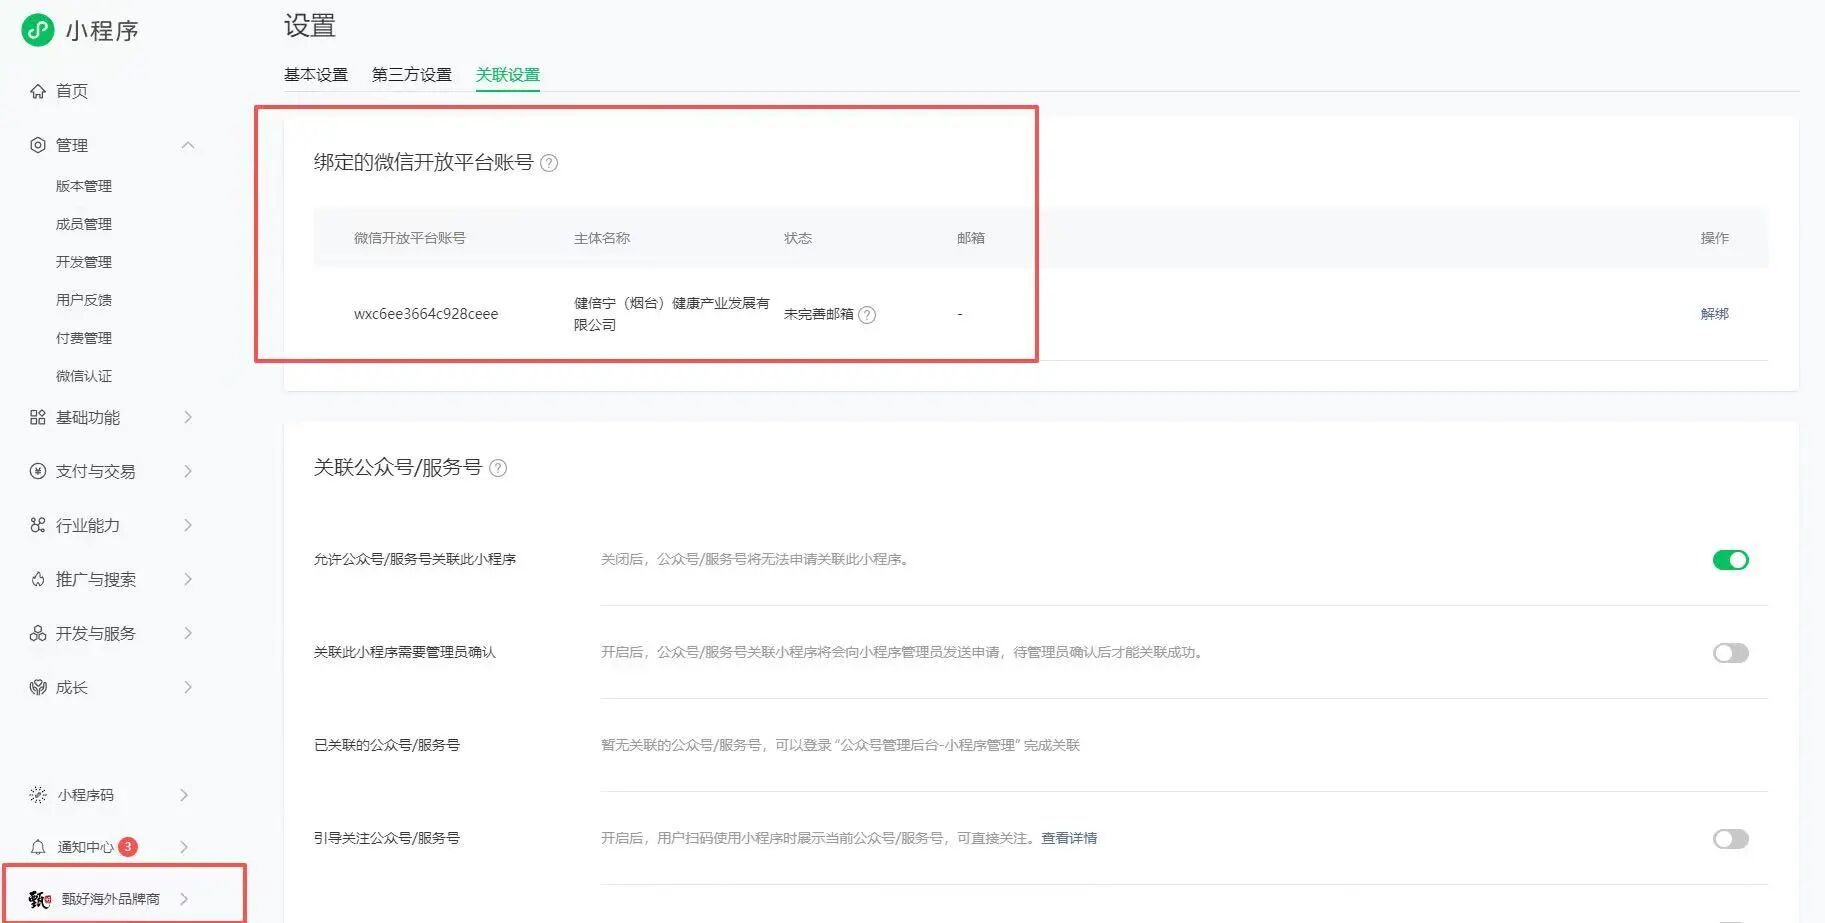Viewport: 1825px width, 923px height.
Task: Open 开发管理 in the sidebar
Action: [x=84, y=262]
